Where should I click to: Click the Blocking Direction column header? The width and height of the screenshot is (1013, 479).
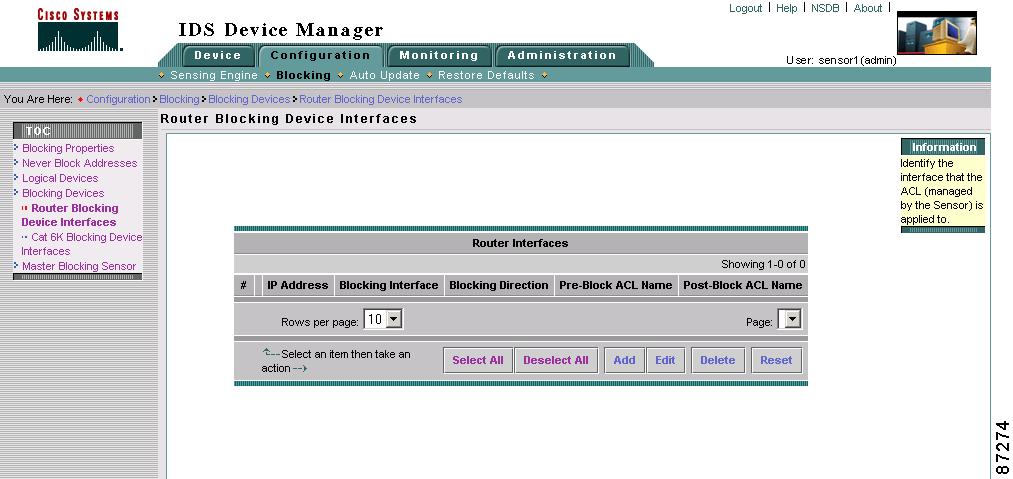point(499,285)
